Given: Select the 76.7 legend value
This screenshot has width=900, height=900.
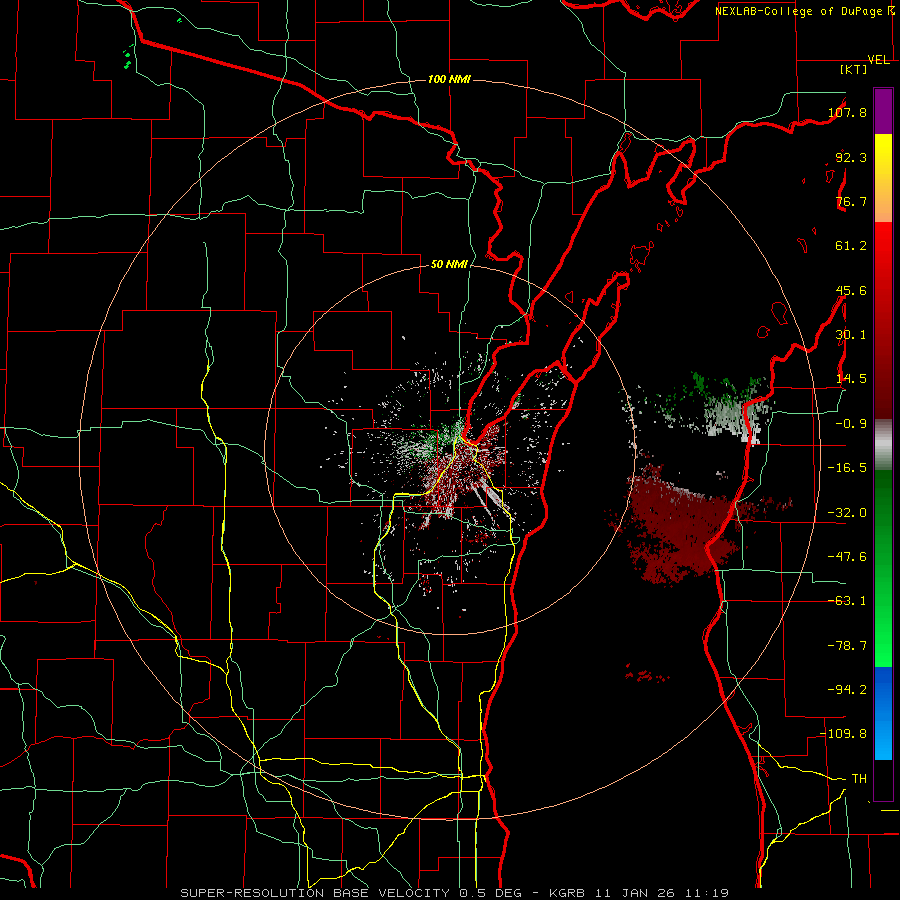Looking at the screenshot, I should (851, 201).
